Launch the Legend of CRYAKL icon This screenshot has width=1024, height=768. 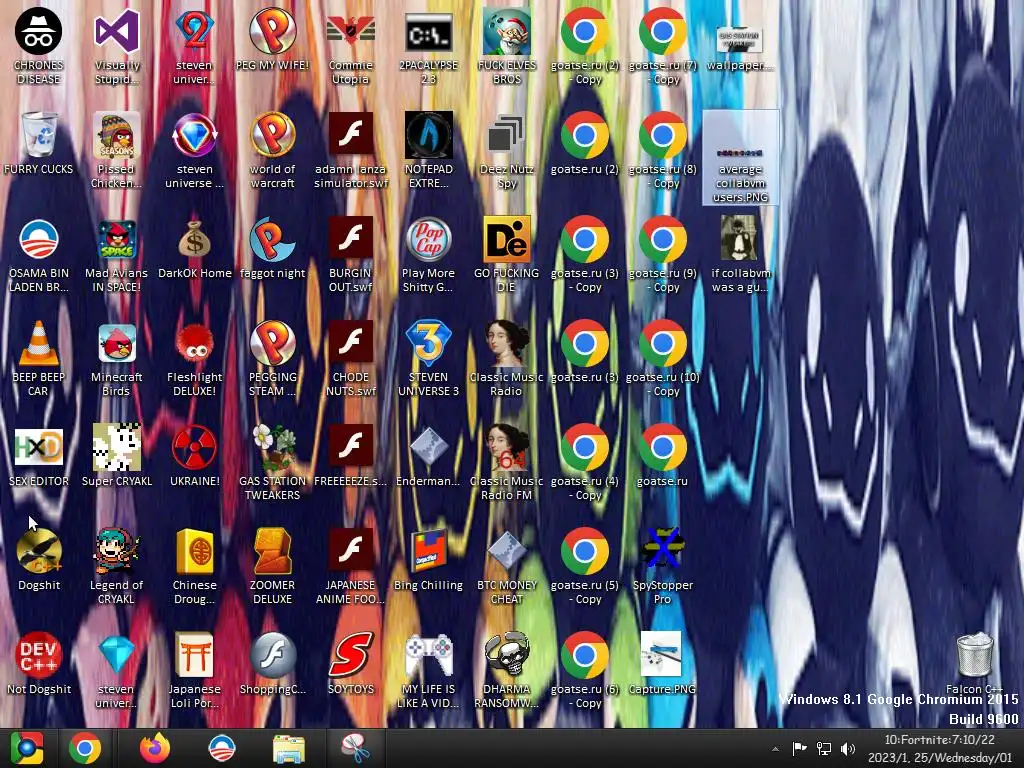click(x=116, y=566)
